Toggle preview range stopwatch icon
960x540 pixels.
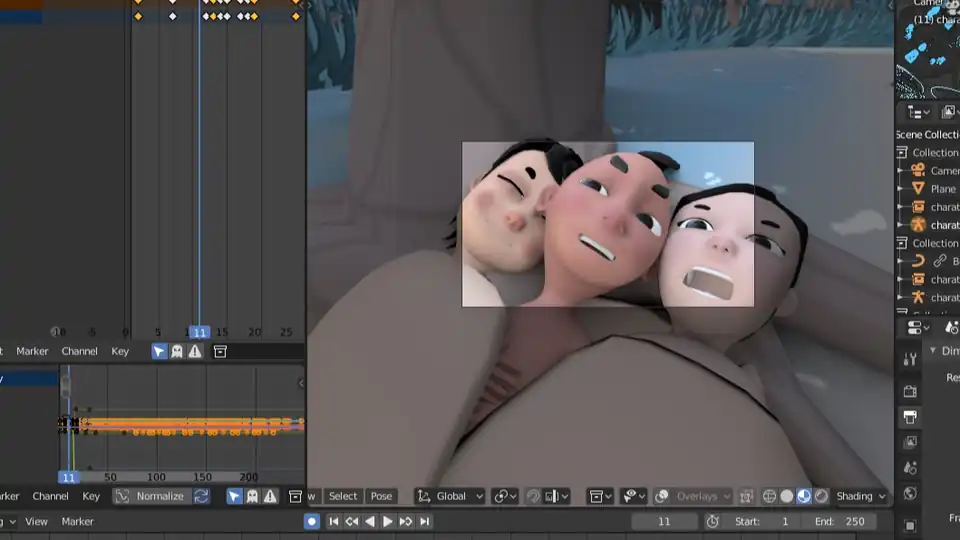712,522
